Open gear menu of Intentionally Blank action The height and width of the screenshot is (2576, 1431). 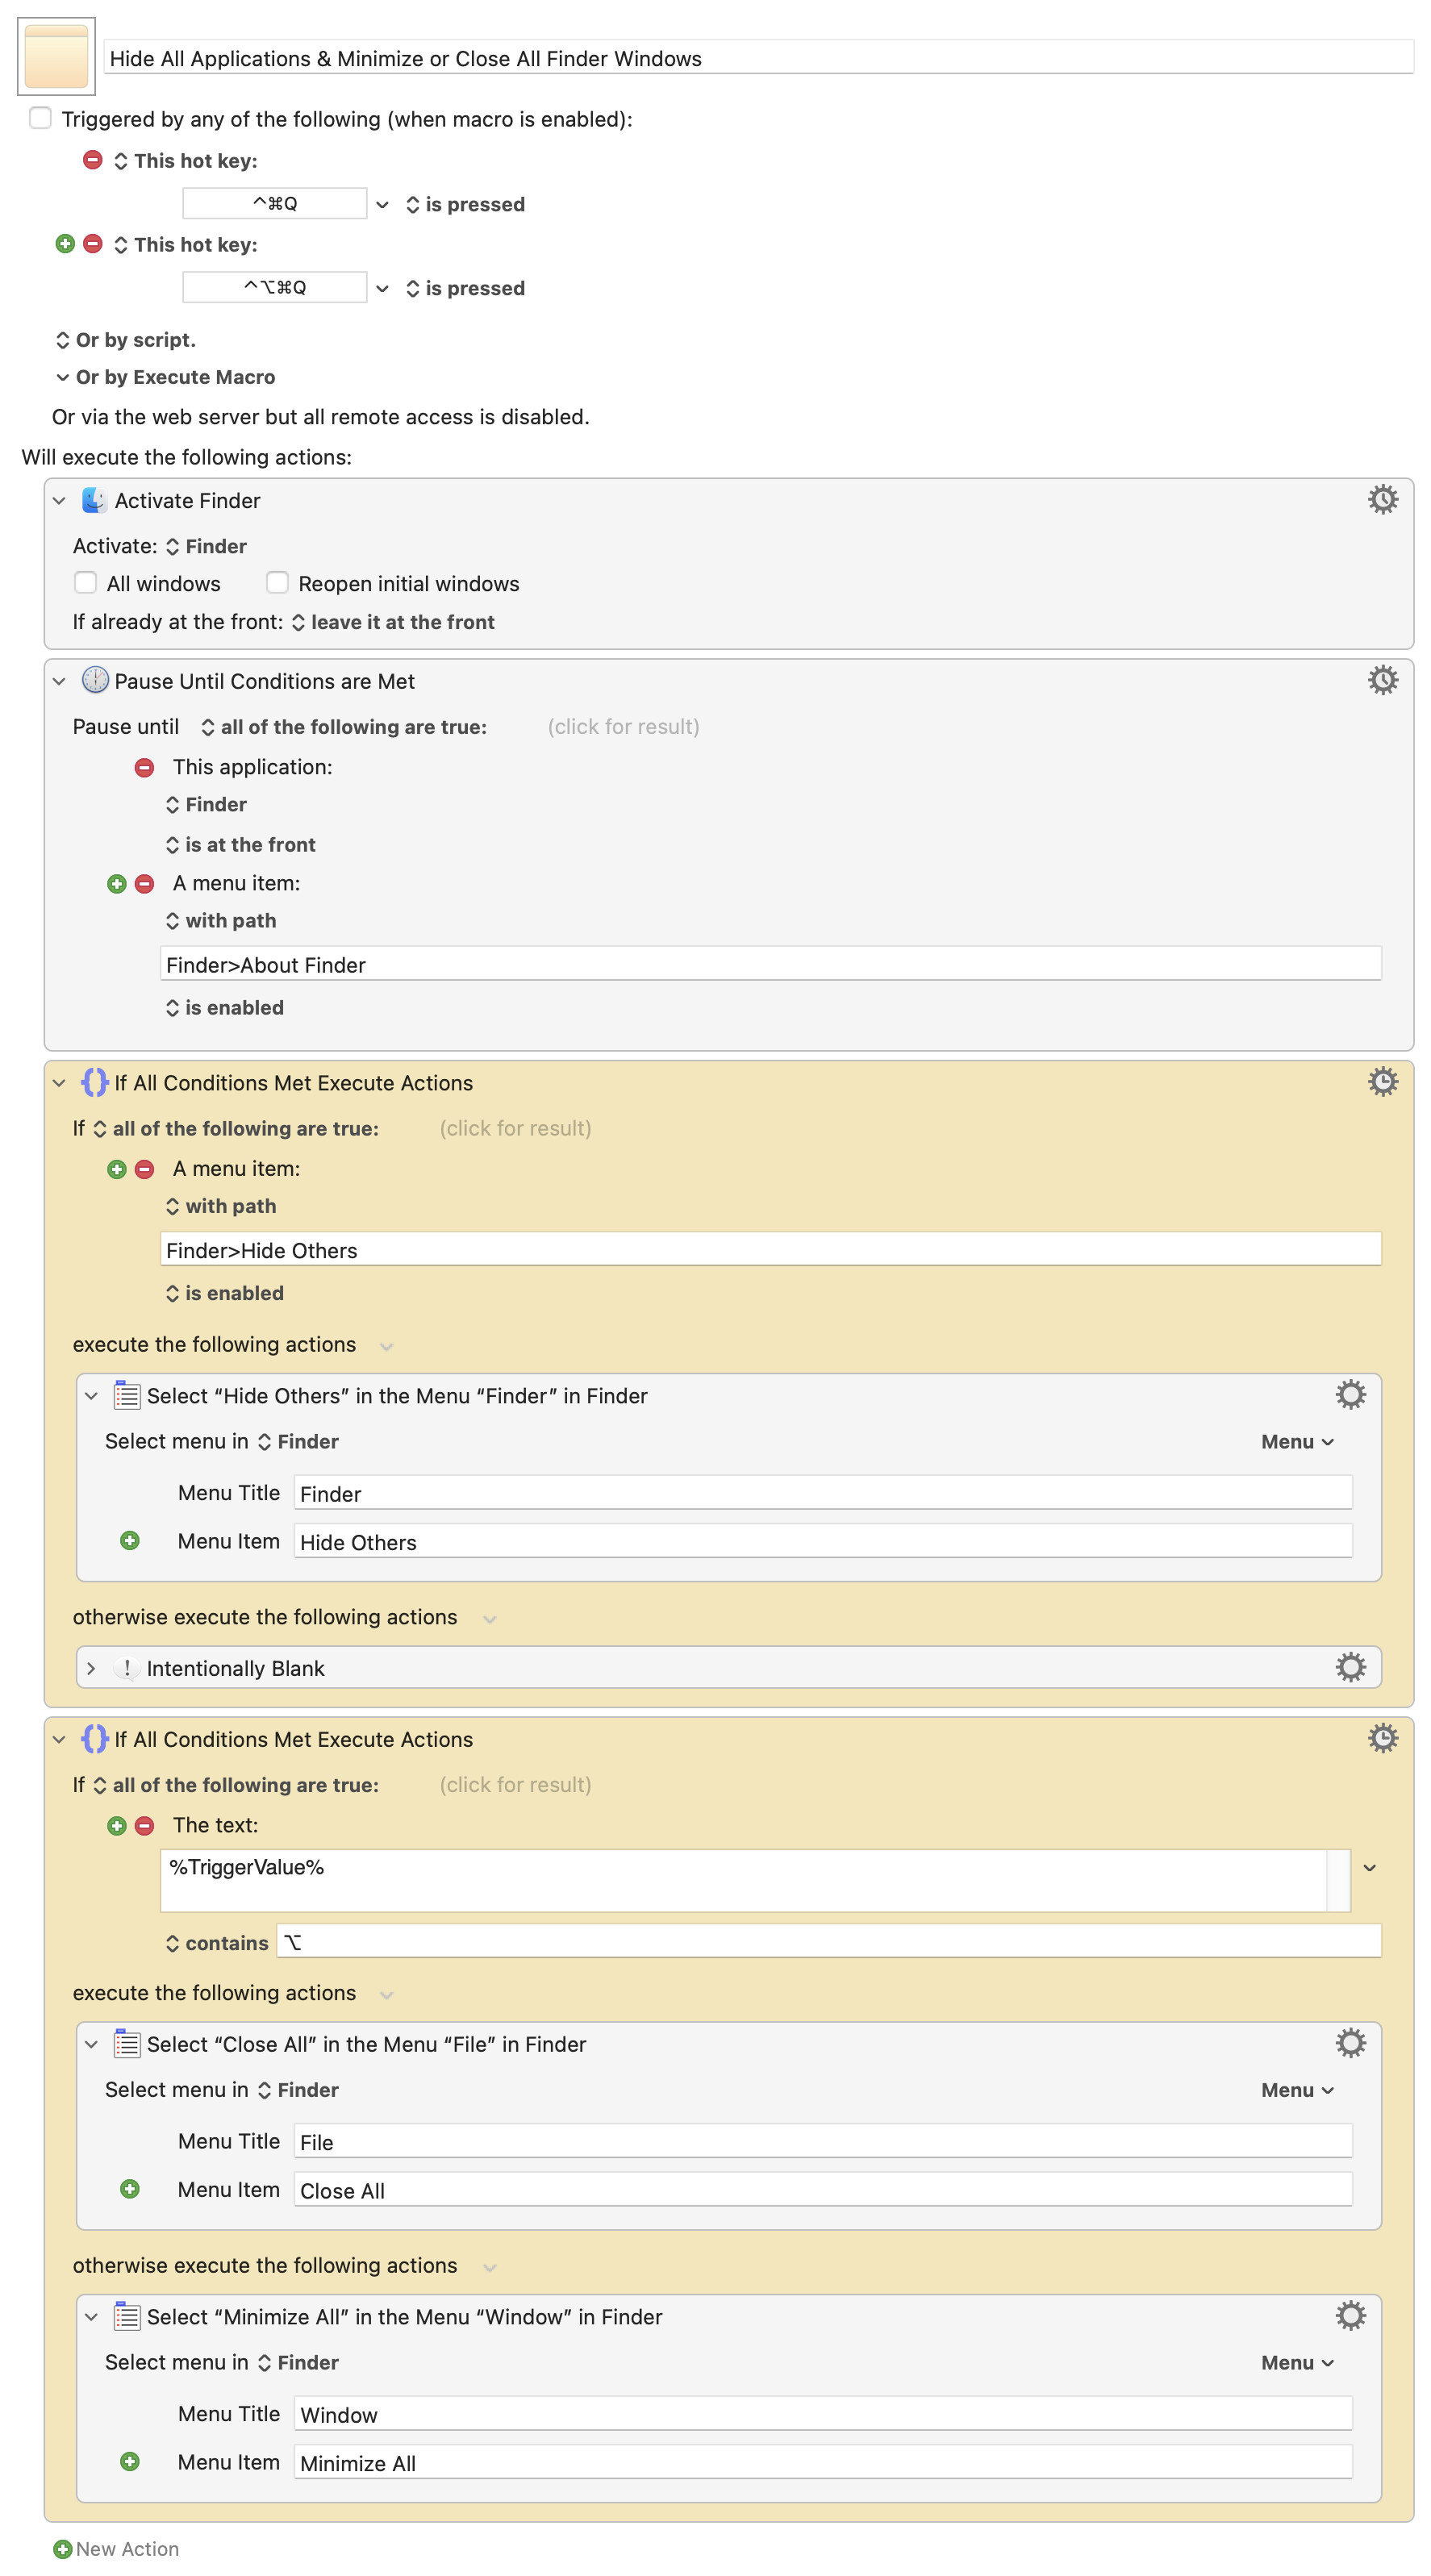(1350, 1666)
